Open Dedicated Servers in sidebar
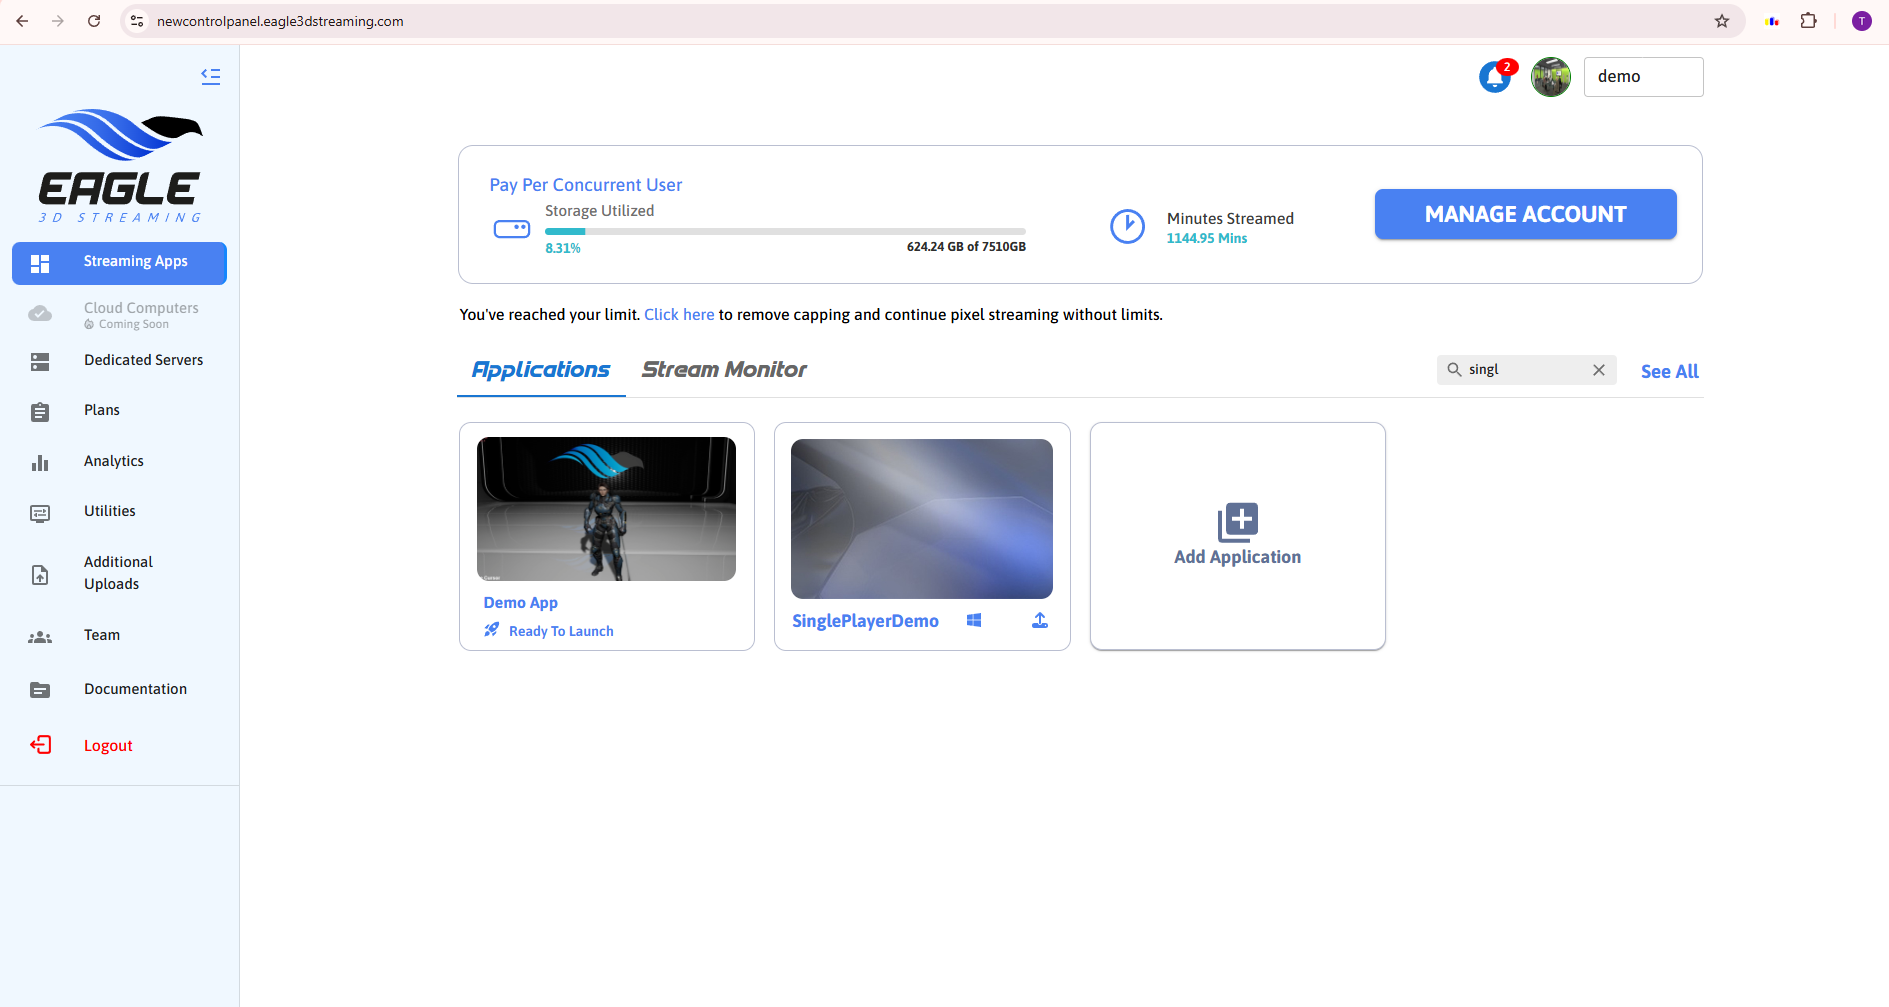The image size is (1889, 1007). (x=143, y=360)
